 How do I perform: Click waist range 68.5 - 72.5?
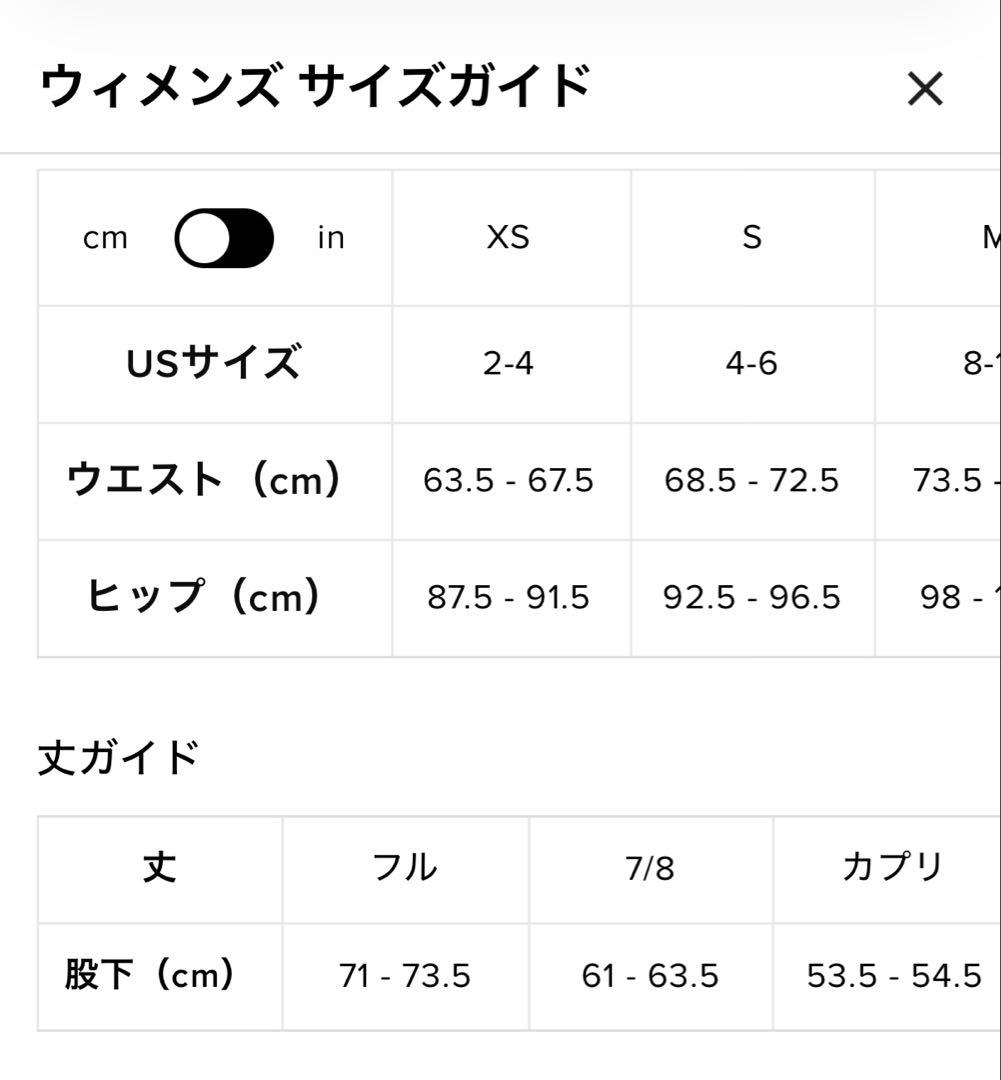coord(752,480)
